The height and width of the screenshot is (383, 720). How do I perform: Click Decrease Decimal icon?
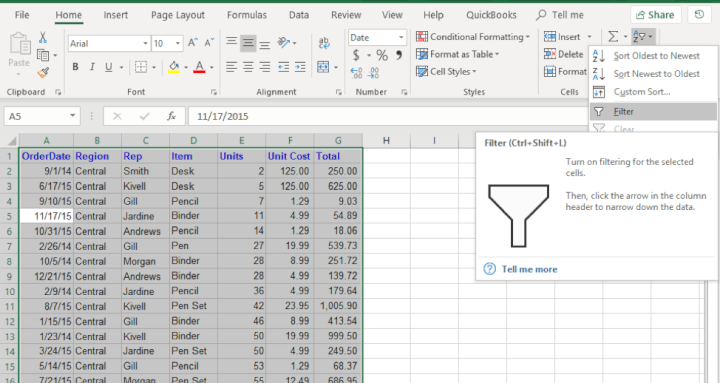374,73
